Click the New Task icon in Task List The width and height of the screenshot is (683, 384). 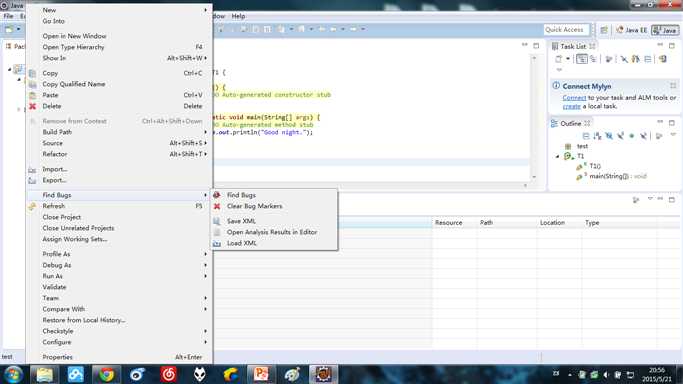(558, 59)
